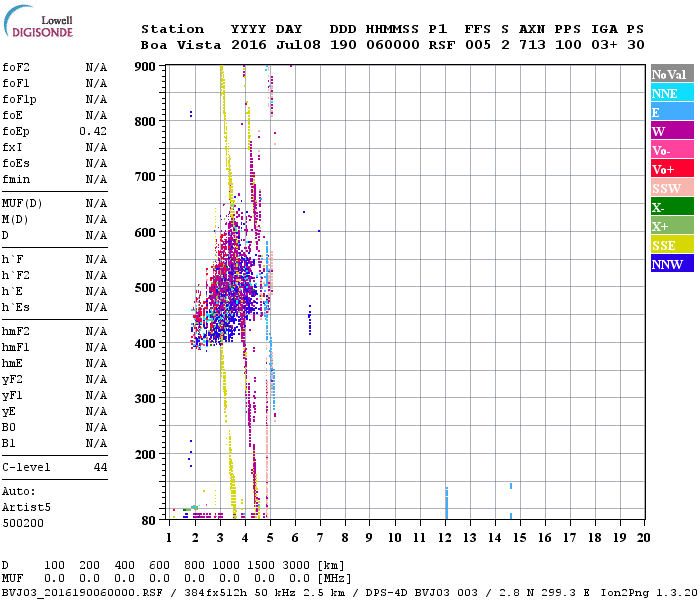Click the 5 MHz frequency axis label
The height and width of the screenshot is (600, 700).
(x=270, y=538)
